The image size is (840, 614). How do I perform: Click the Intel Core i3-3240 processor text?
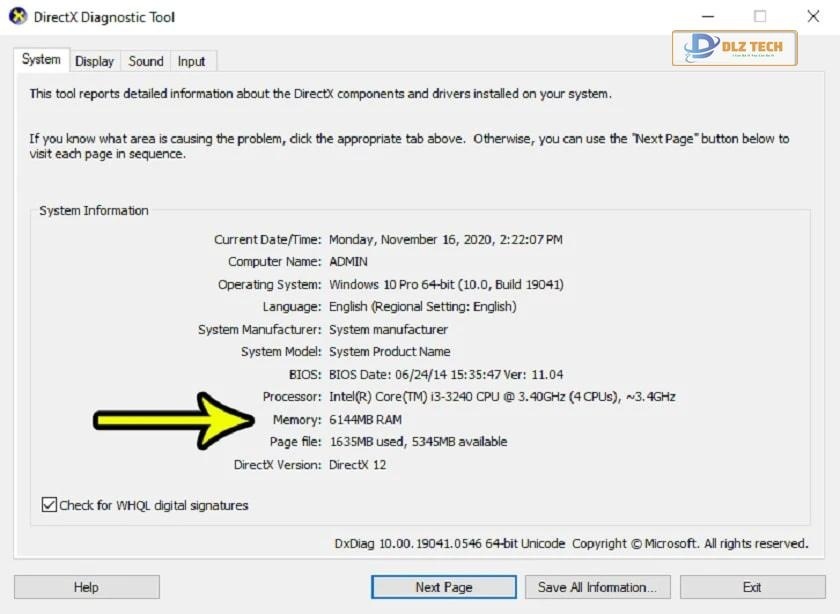click(x=502, y=397)
